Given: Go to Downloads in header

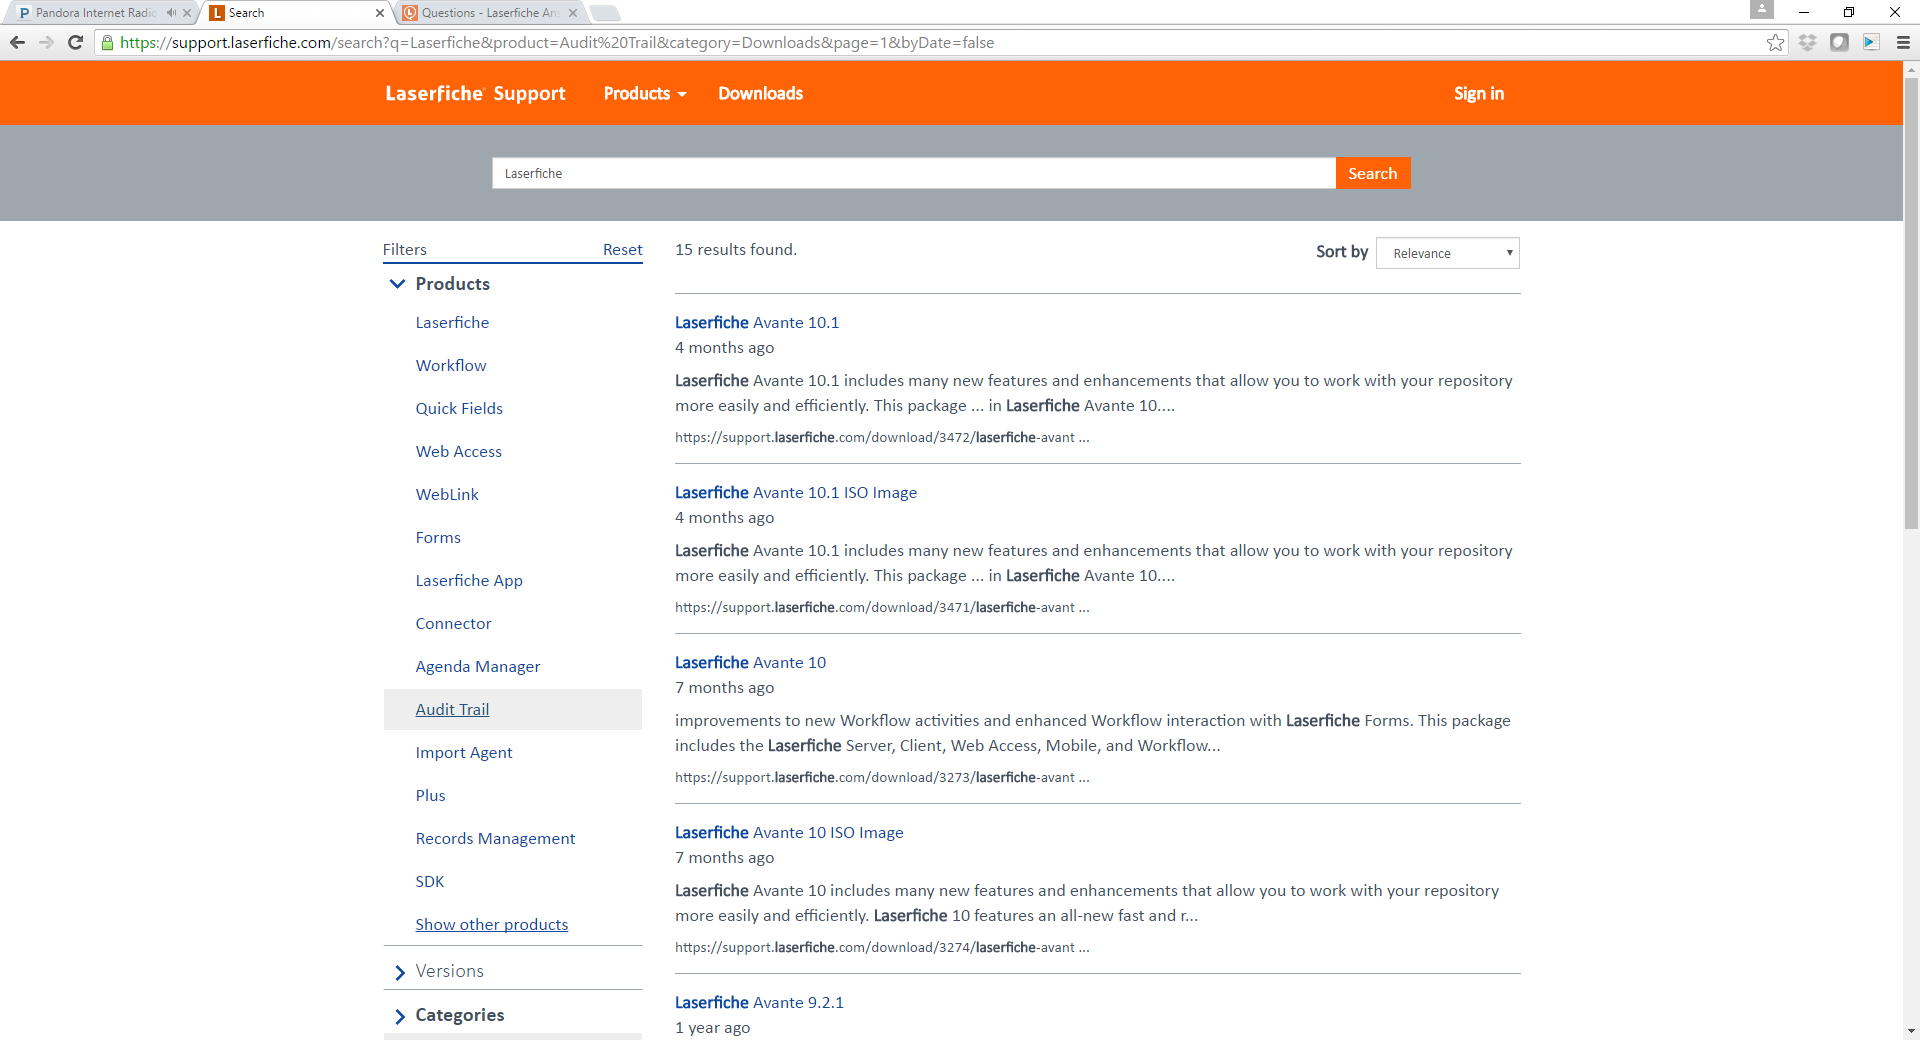Looking at the screenshot, I should click(x=760, y=93).
